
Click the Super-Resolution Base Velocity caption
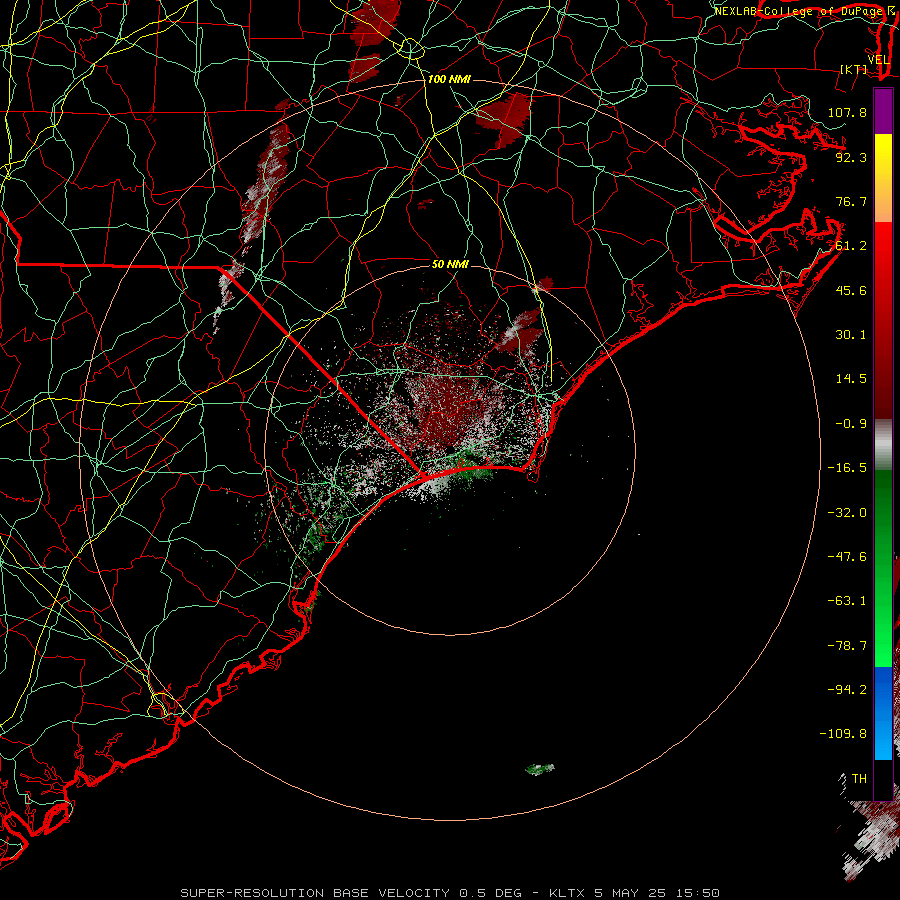click(450, 893)
